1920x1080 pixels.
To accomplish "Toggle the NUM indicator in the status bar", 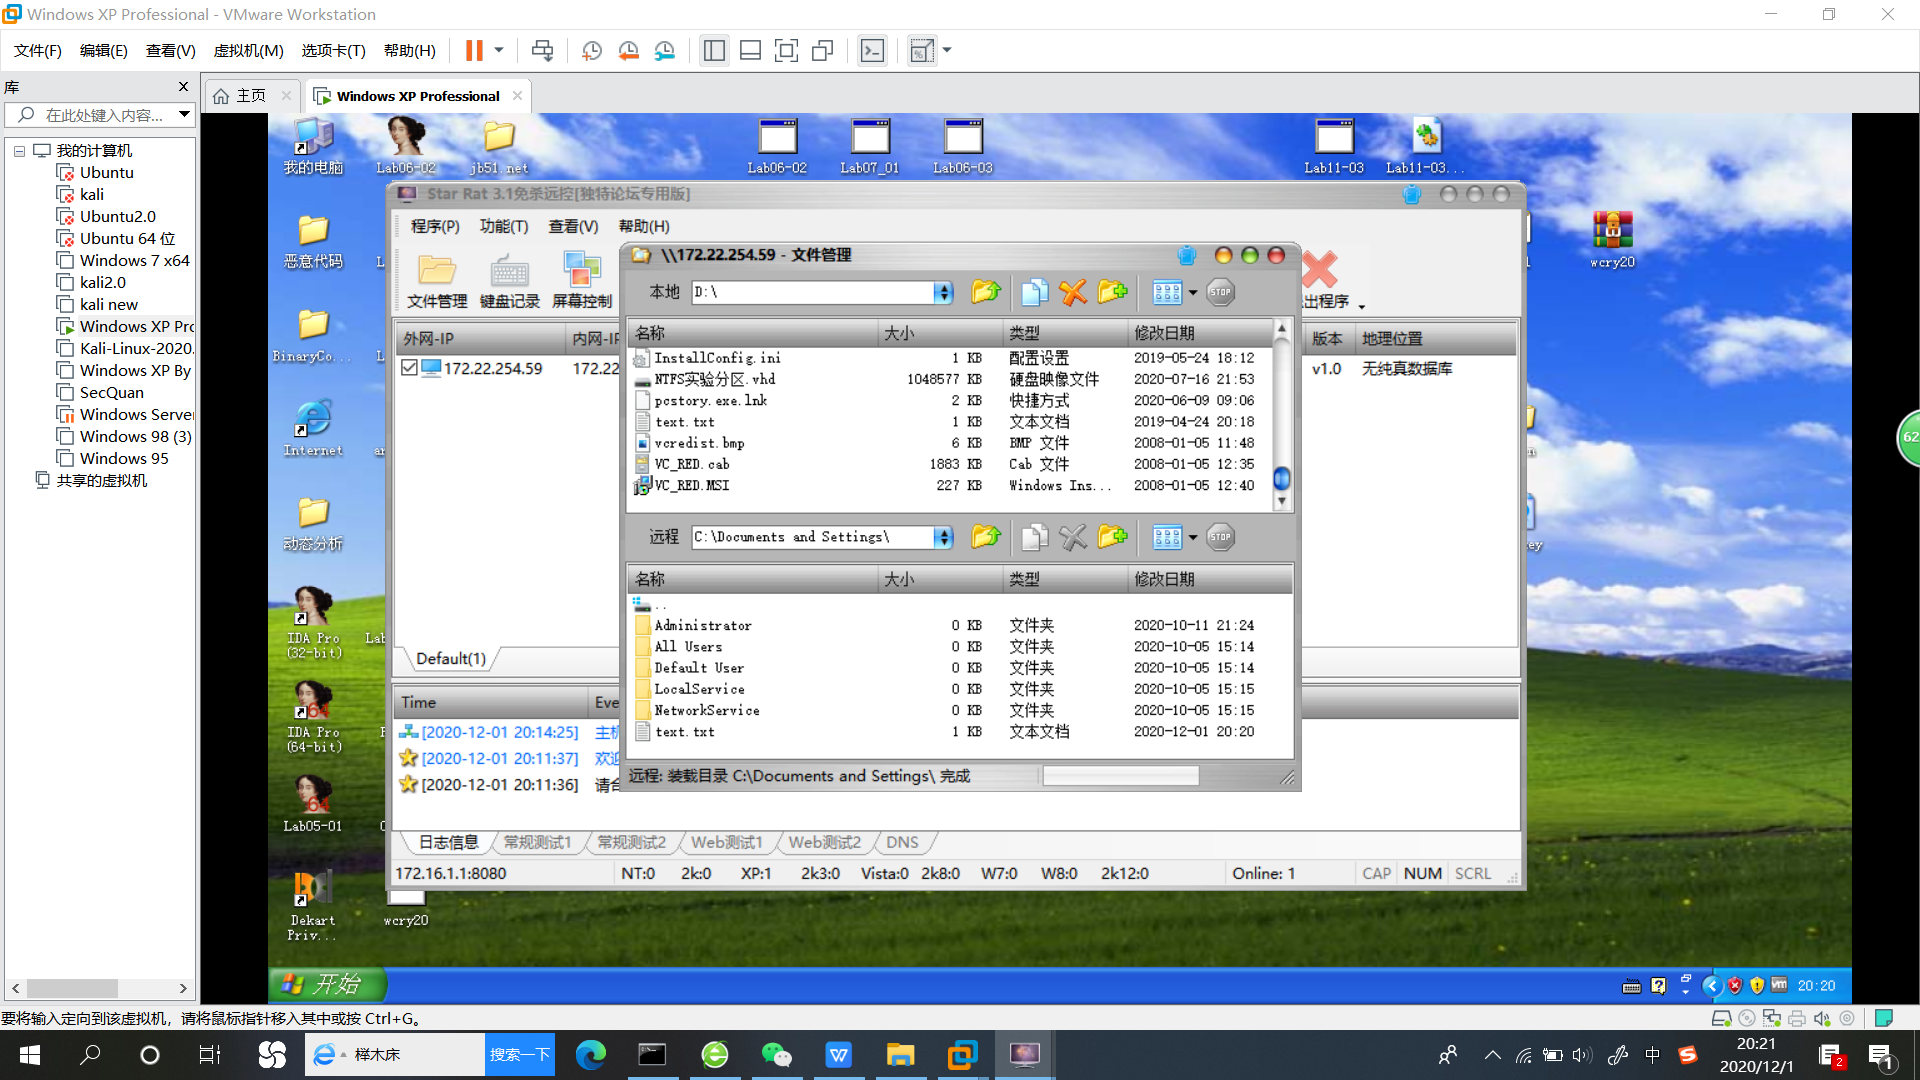I will [1422, 873].
